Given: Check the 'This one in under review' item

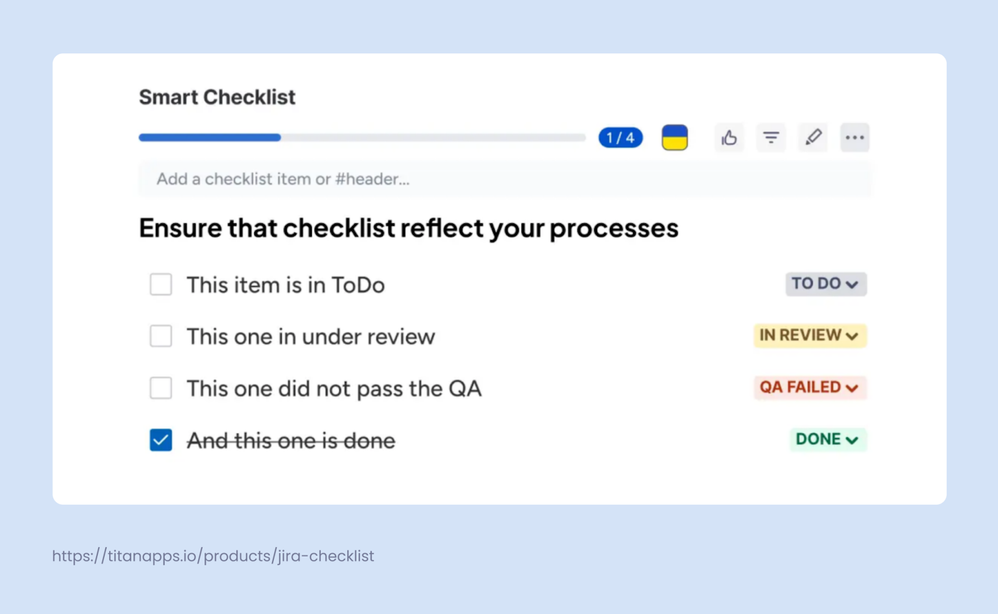Looking at the screenshot, I should click(x=161, y=336).
